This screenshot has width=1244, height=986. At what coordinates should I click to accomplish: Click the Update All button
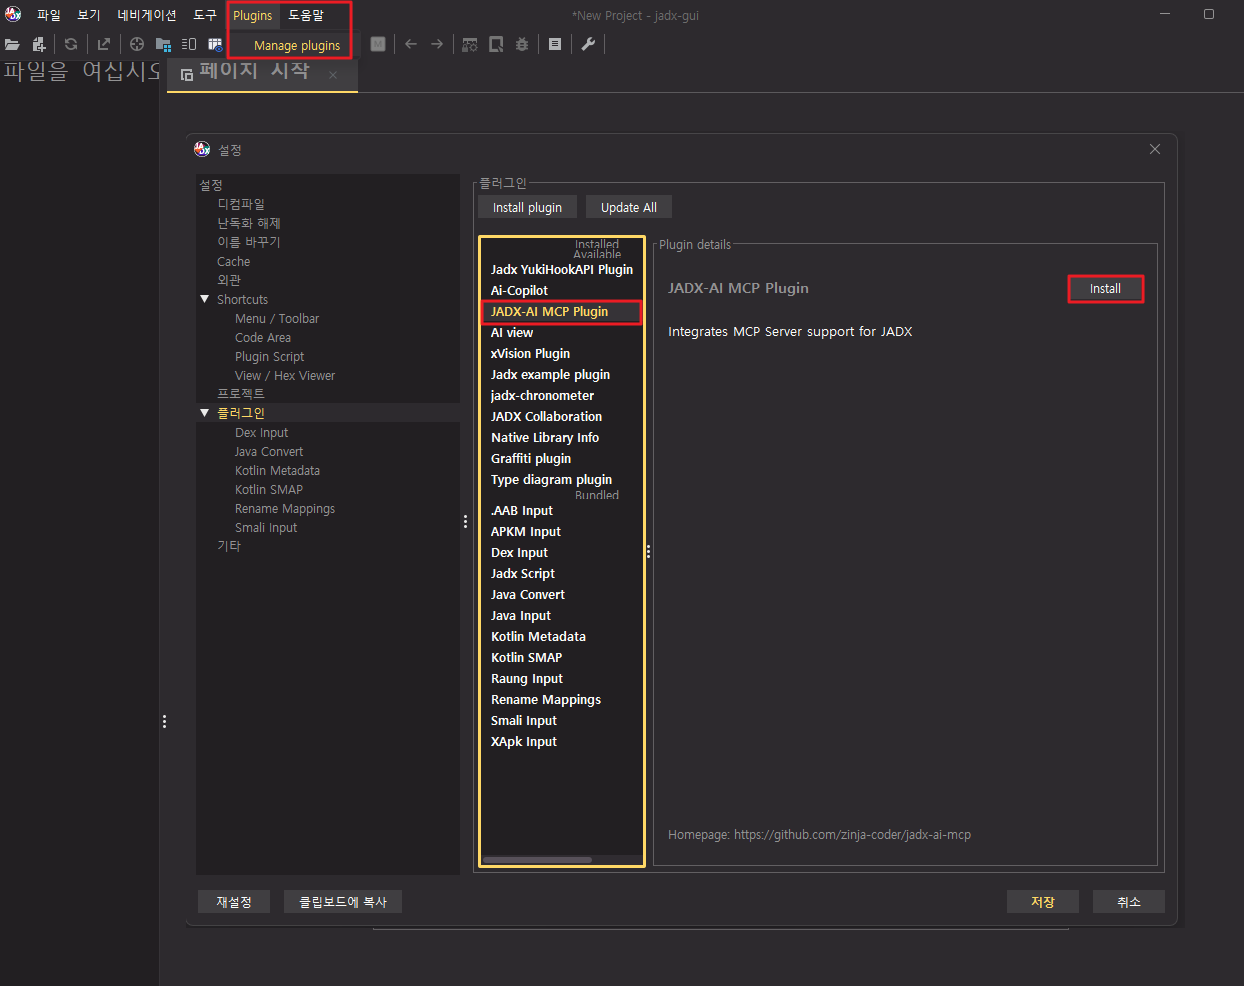coord(628,207)
